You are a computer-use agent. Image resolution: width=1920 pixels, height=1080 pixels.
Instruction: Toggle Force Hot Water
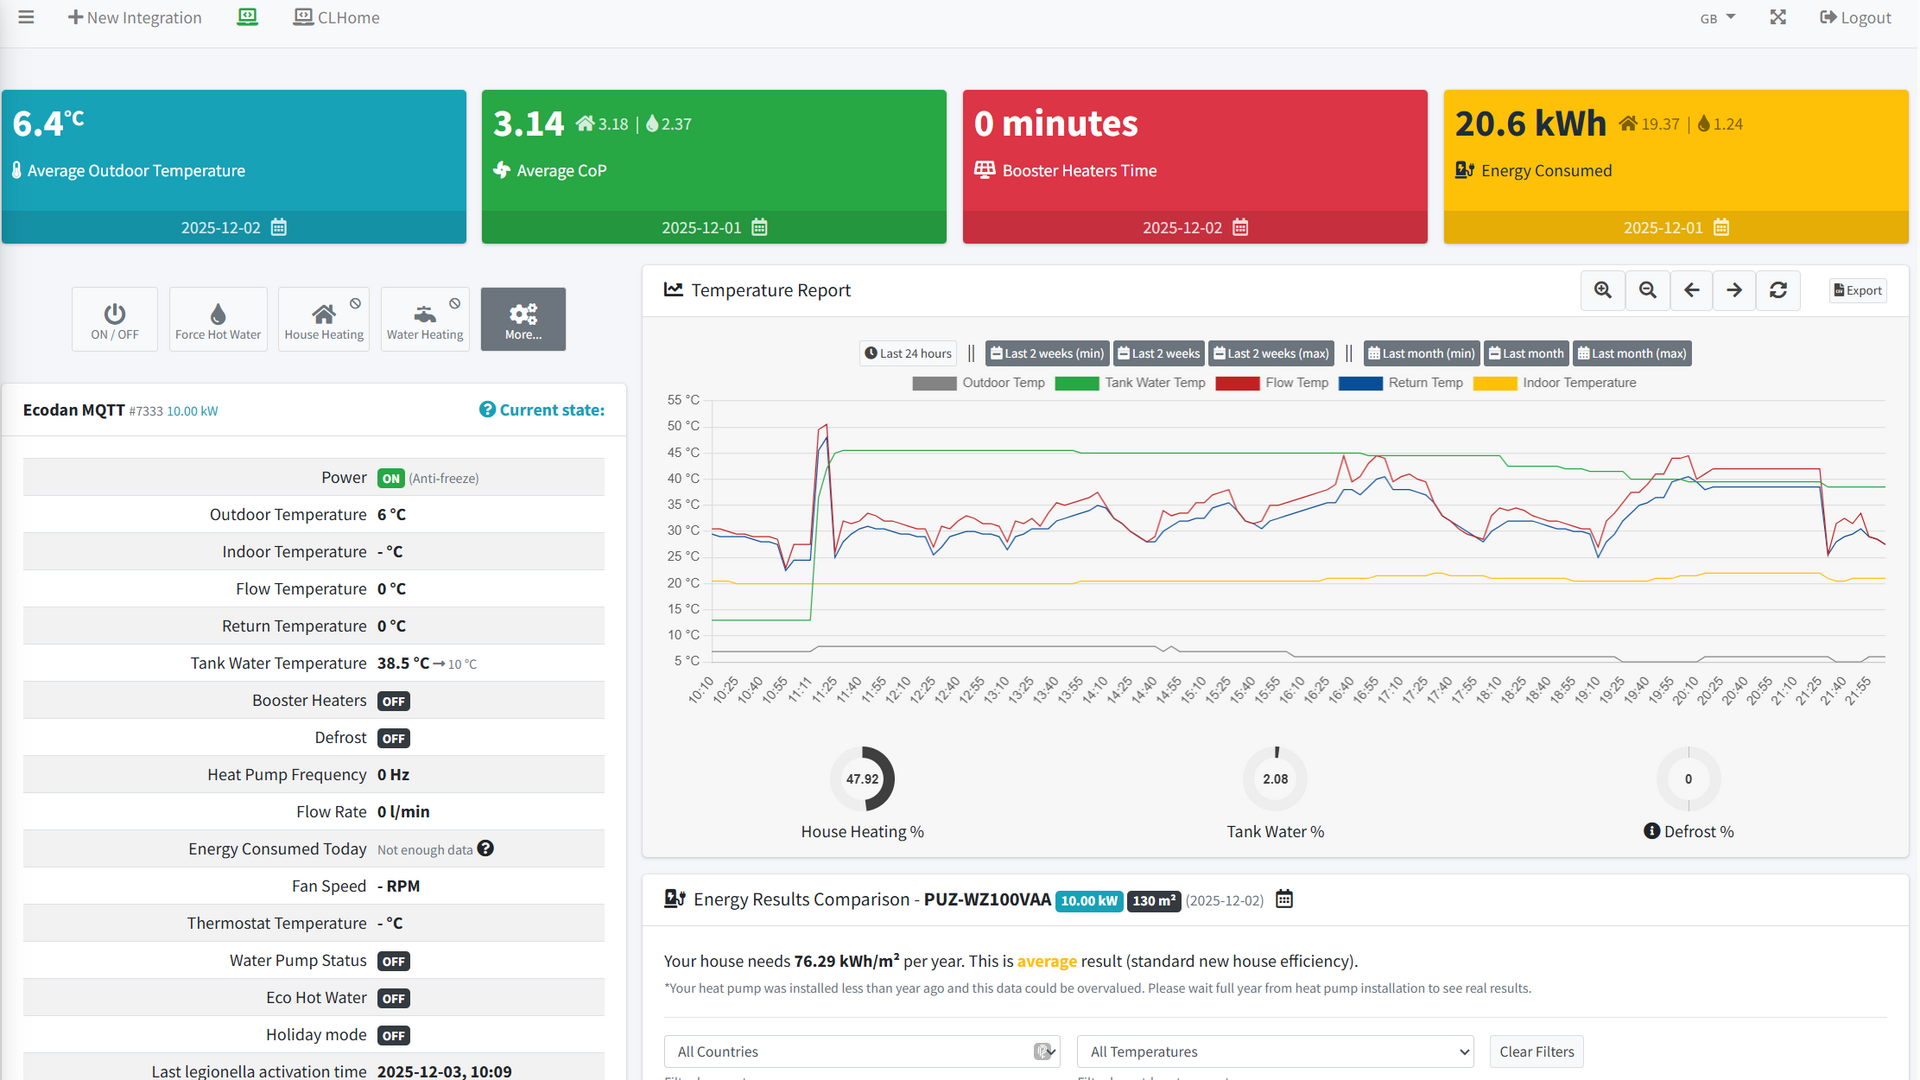tap(218, 319)
